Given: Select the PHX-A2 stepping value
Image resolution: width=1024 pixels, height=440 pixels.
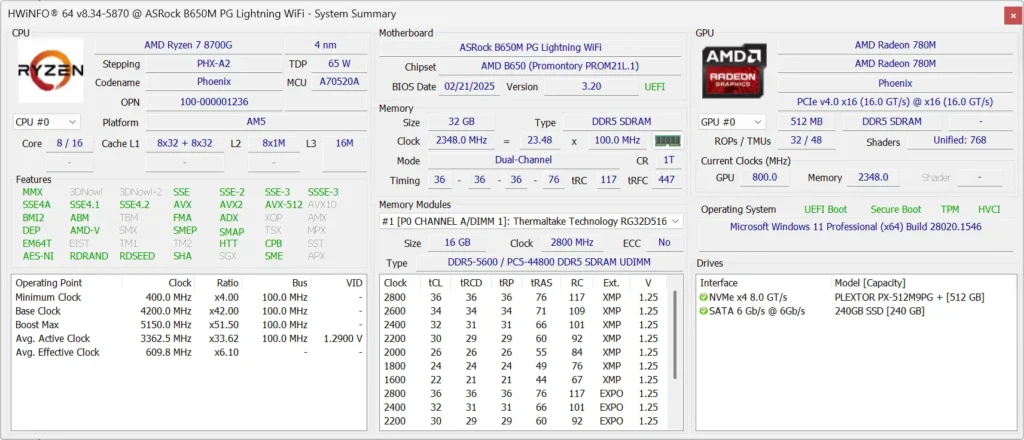Looking at the screenshot, I should coord(214,64).
